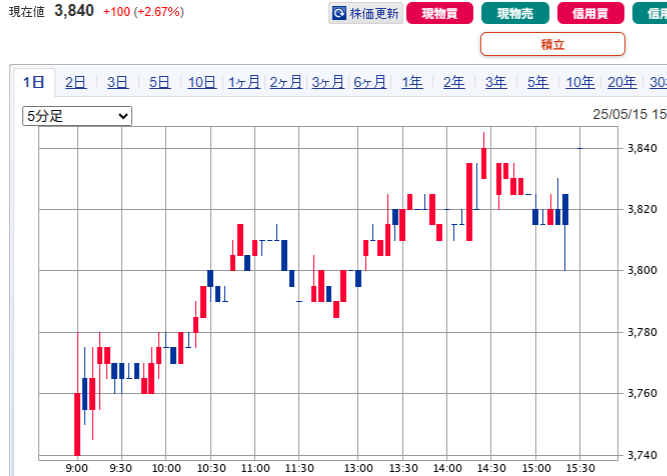Image resolution: width=667 pixels, height=476 pixels.
Task: Click the 9:00 time axis label
Action: [x=77, y=468]
